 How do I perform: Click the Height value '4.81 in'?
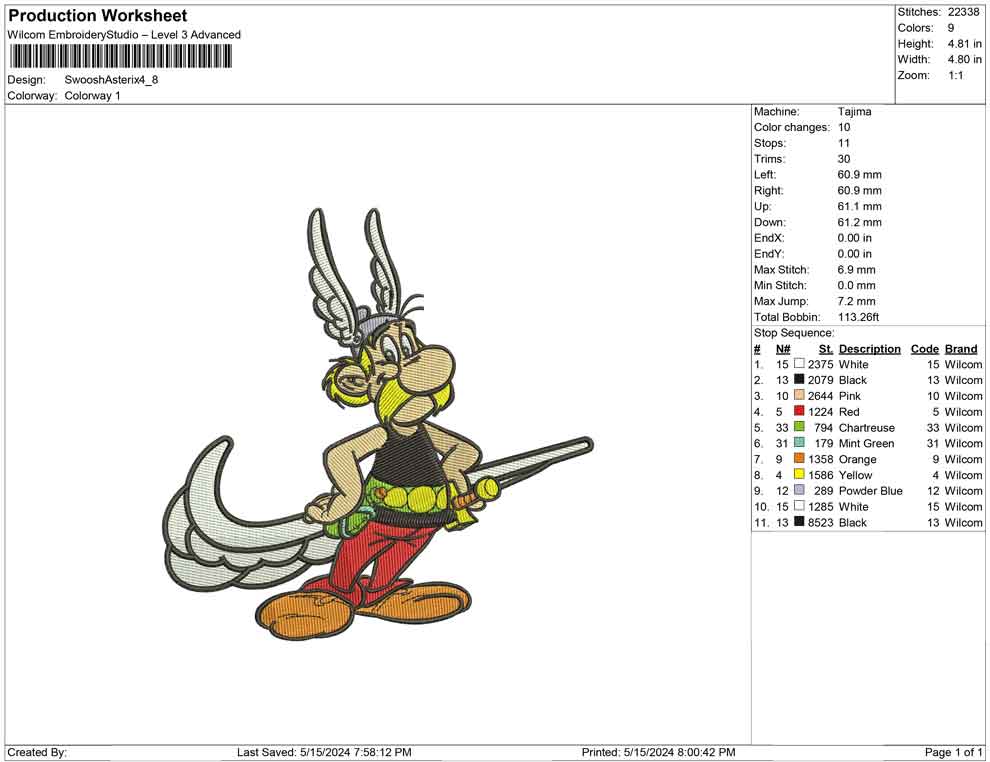click(965, 44)
